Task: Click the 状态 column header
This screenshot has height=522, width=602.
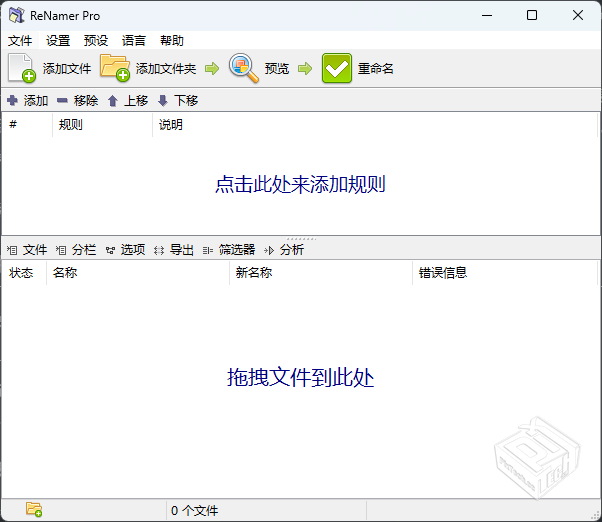Action: 25,273
